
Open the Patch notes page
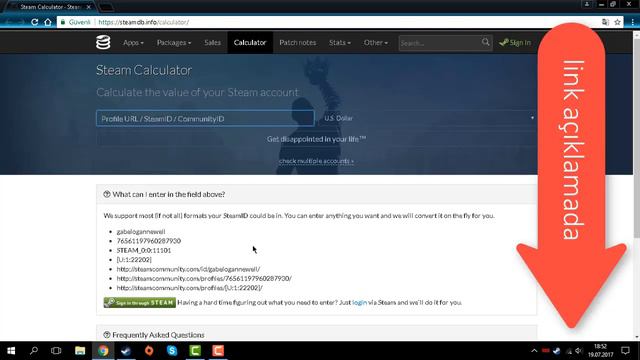[x=298, y=42]
